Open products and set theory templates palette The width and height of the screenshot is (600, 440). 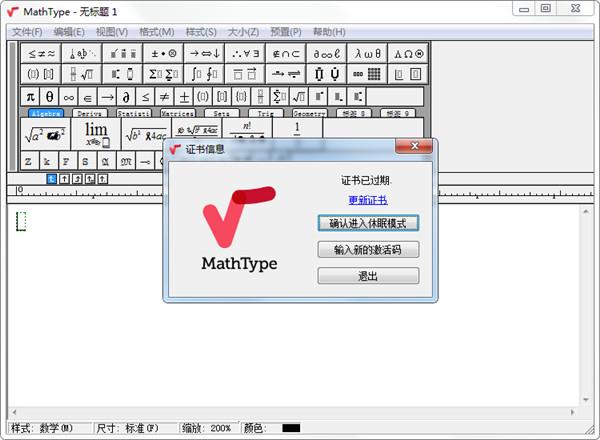(x=326, y=74)
